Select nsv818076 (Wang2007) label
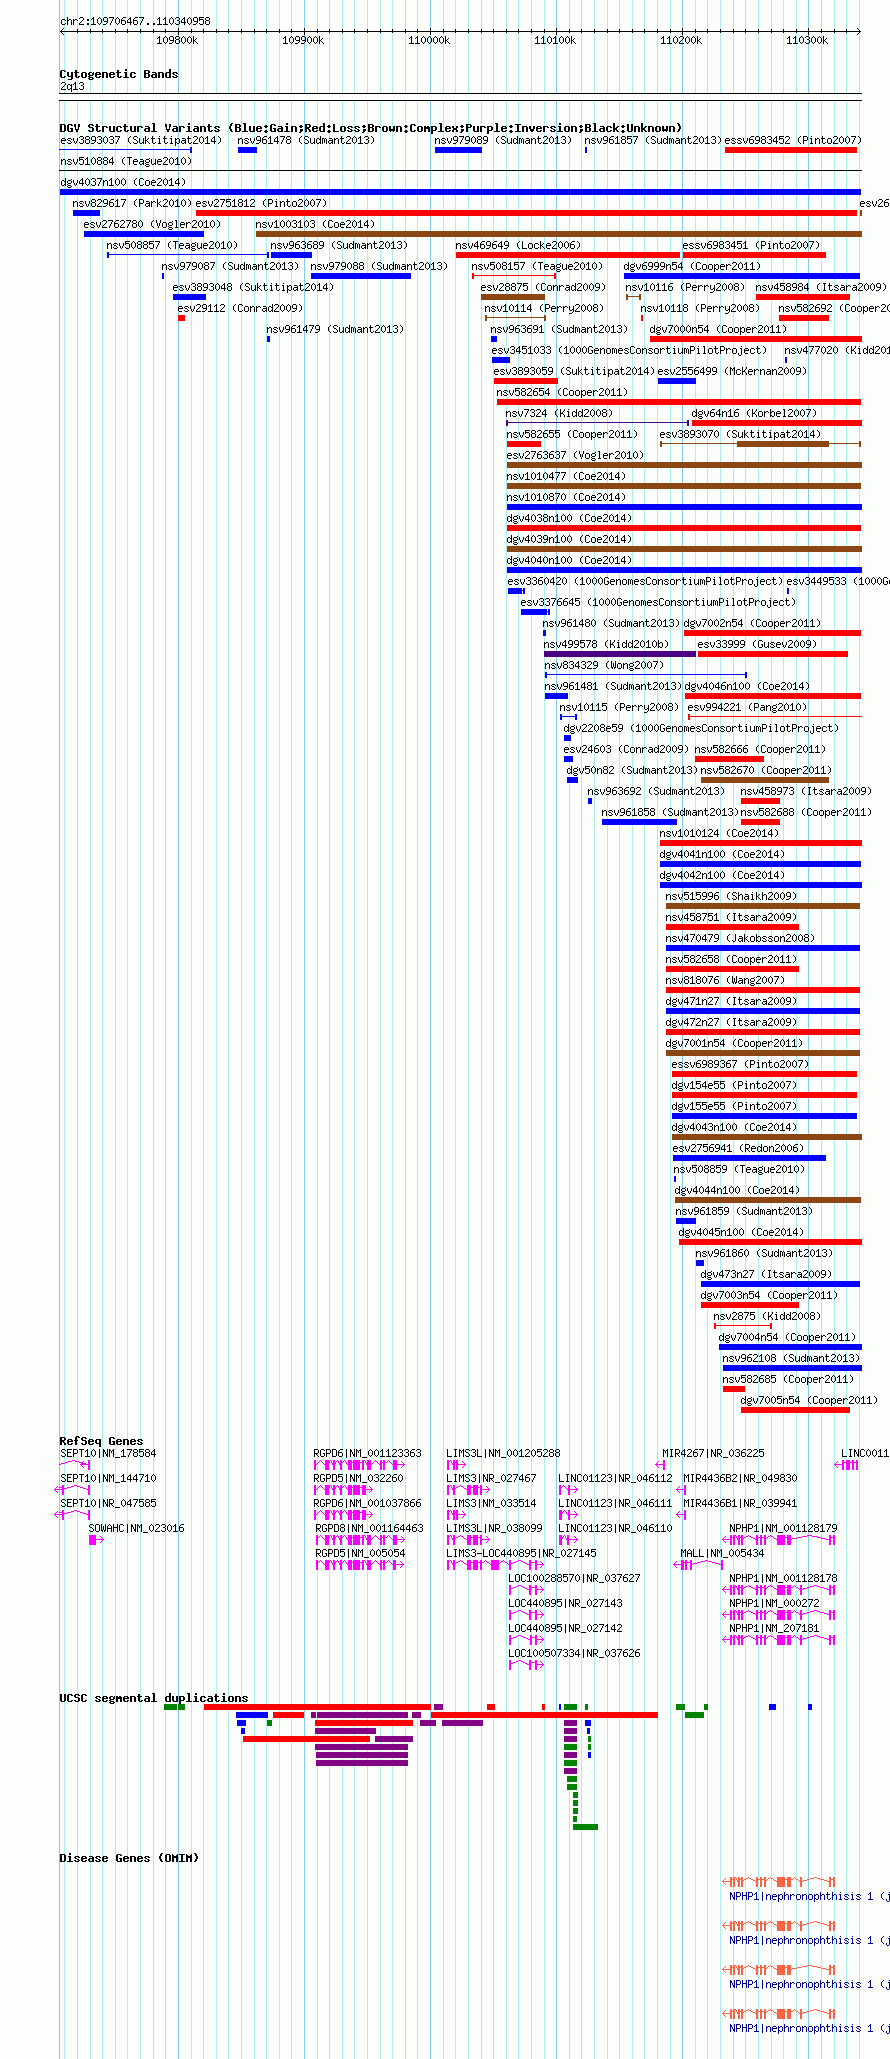The height and width of the screenshot is (2059, 890). [726, 980]
